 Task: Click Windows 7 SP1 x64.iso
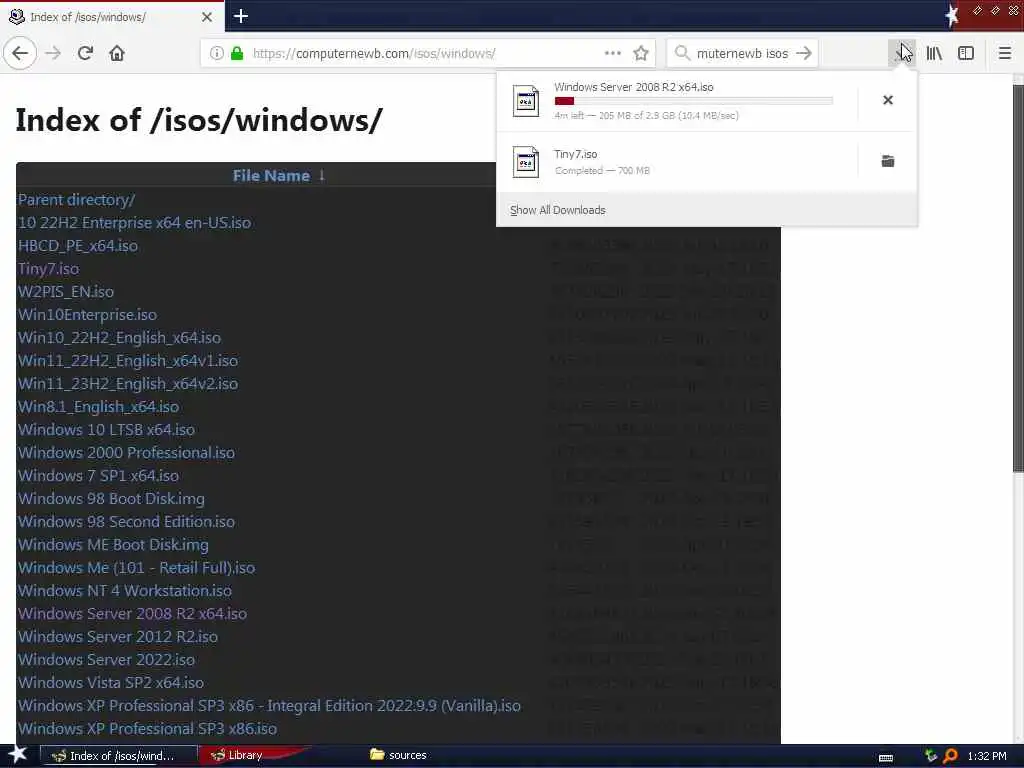tap(99, 475)
